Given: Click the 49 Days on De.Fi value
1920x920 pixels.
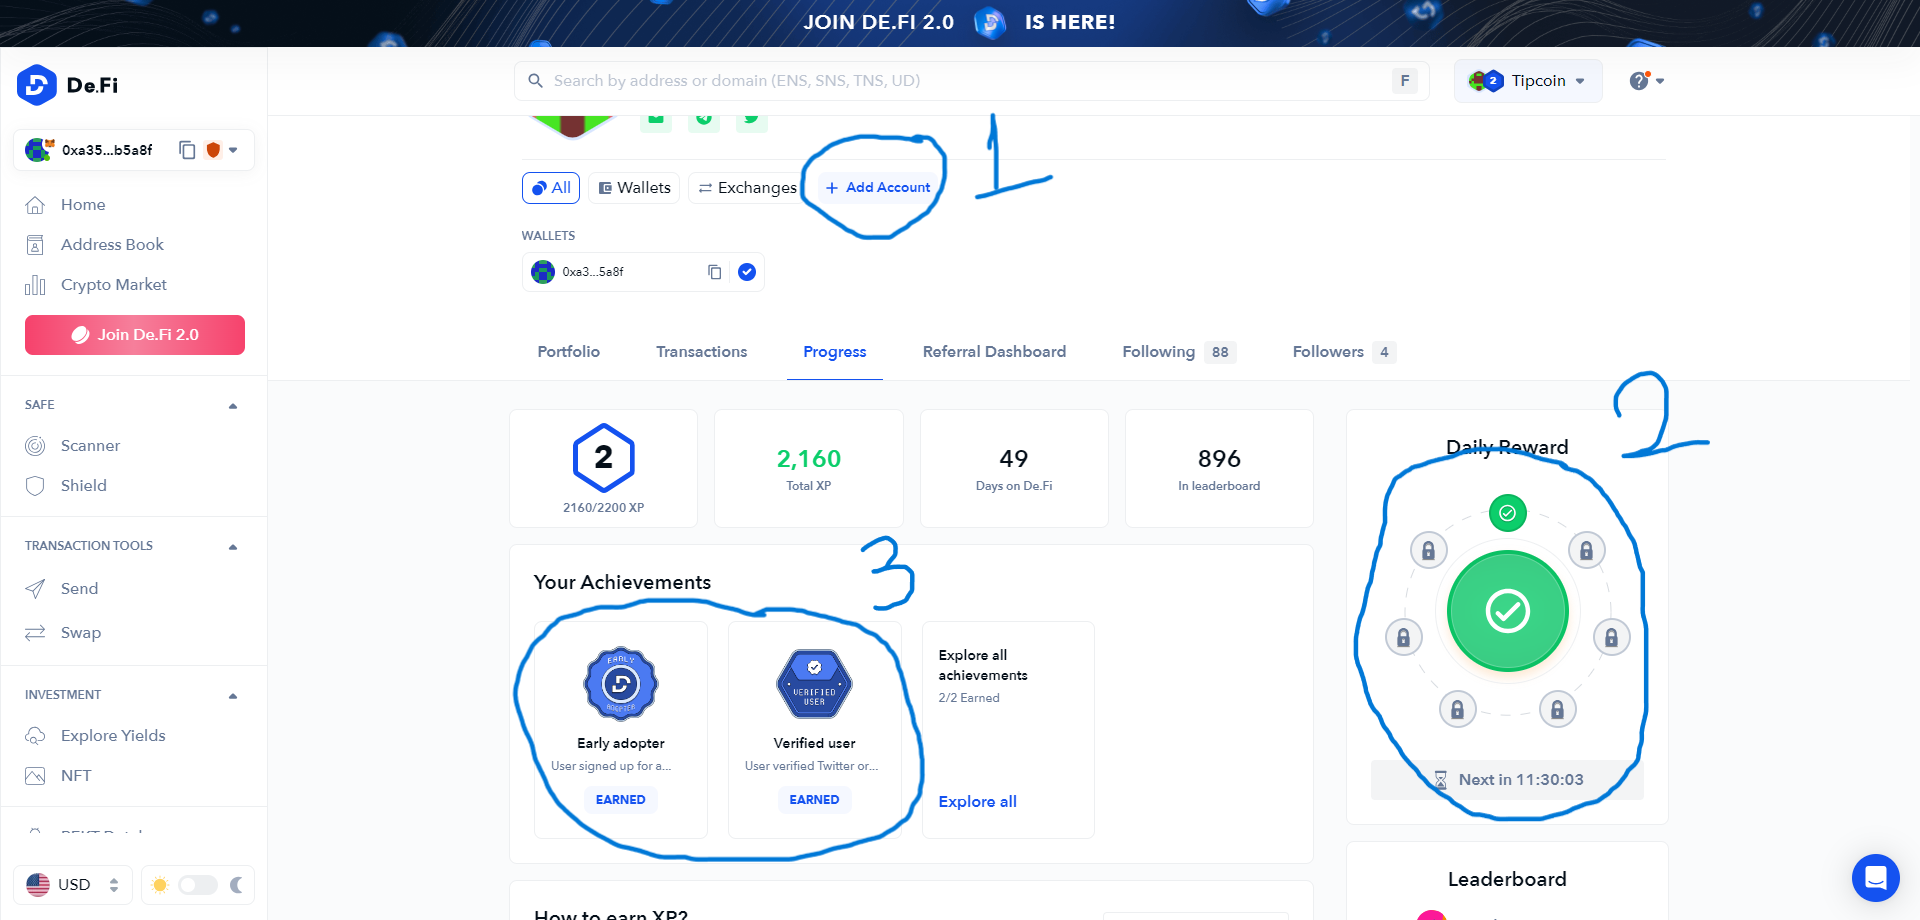Looking at the screenshot, I should [1014, 459].
